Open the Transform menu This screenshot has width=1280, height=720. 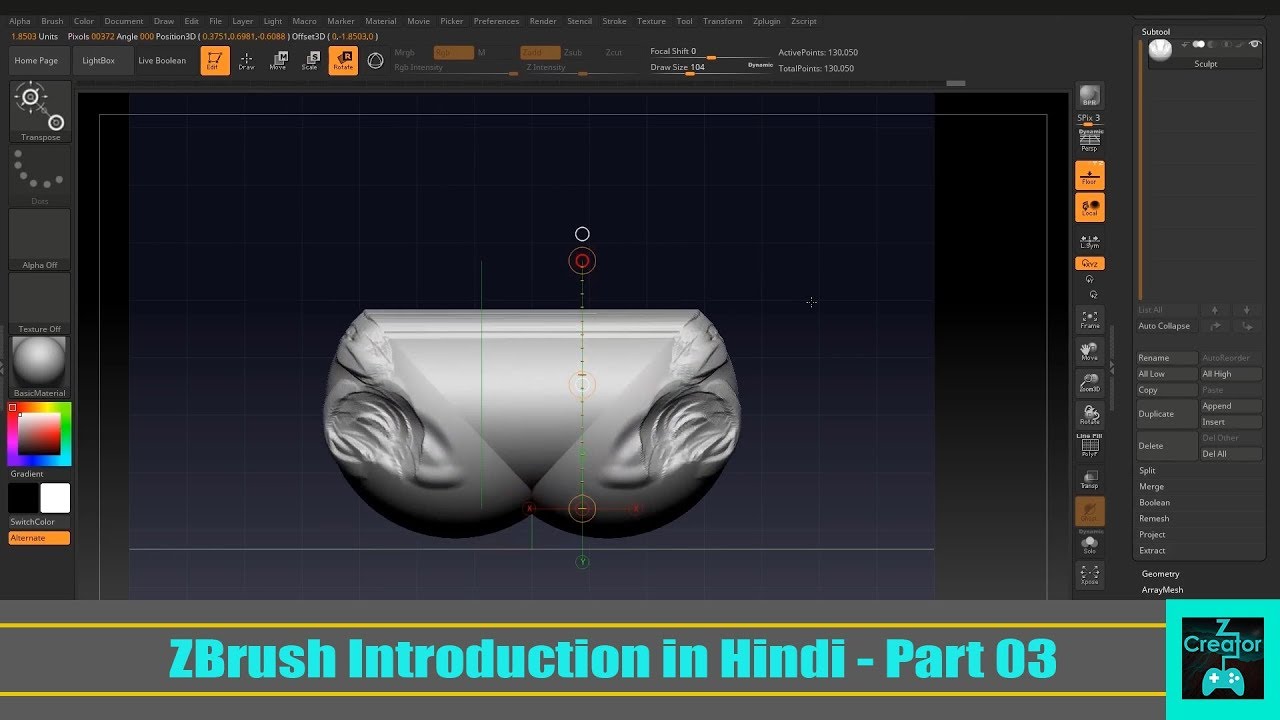tap(722, 21)
